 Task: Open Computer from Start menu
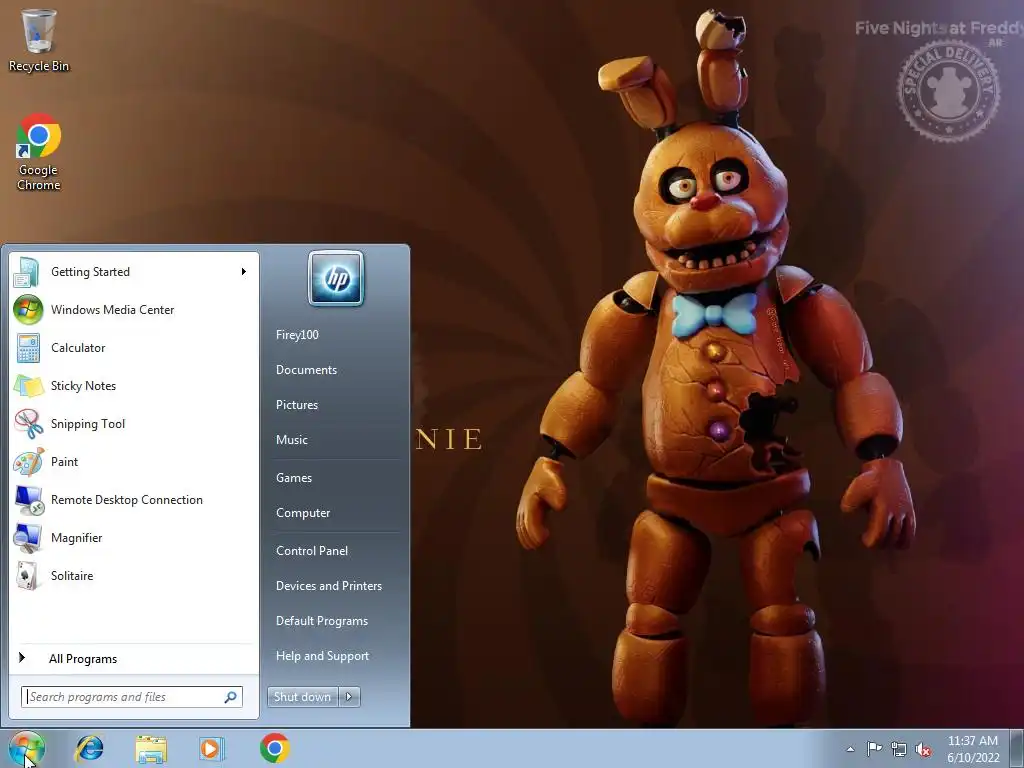(x=303, y=513)
